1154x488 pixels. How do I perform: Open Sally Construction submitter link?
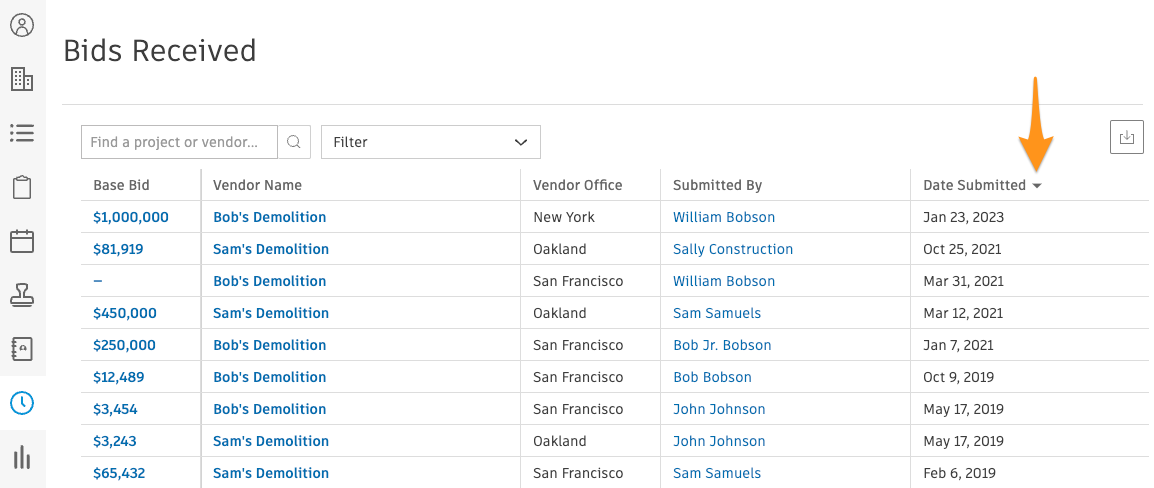coord(732,249)
